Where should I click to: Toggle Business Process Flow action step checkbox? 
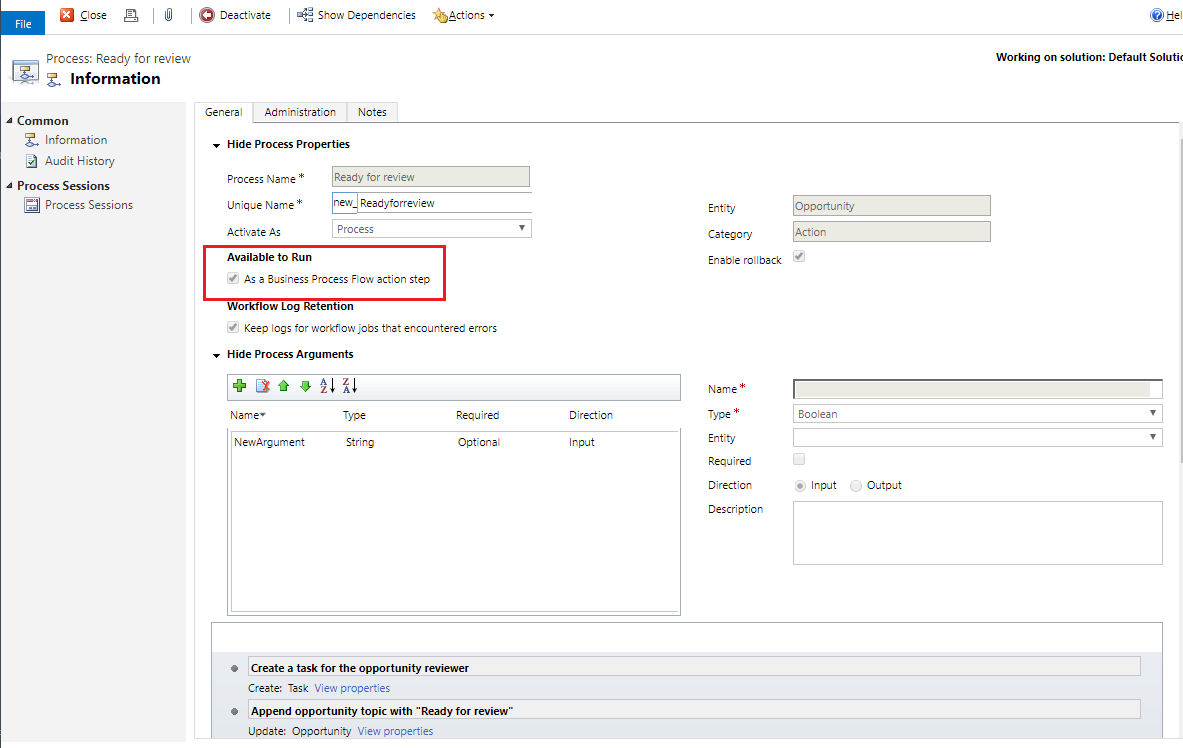234,279
